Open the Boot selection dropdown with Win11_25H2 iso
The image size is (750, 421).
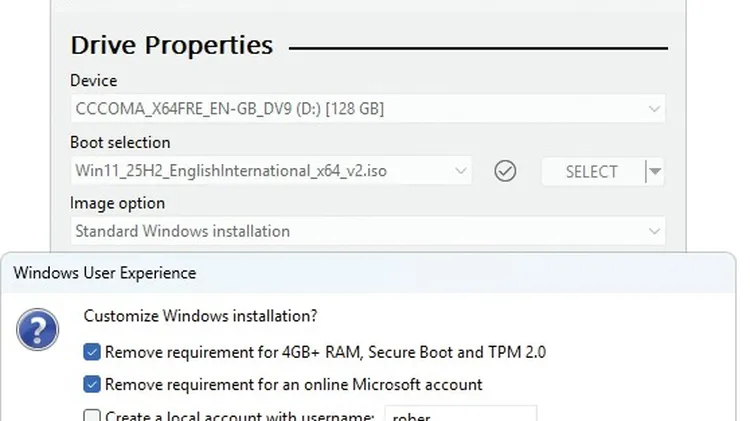pyautogui.click(x=271, y=171)
